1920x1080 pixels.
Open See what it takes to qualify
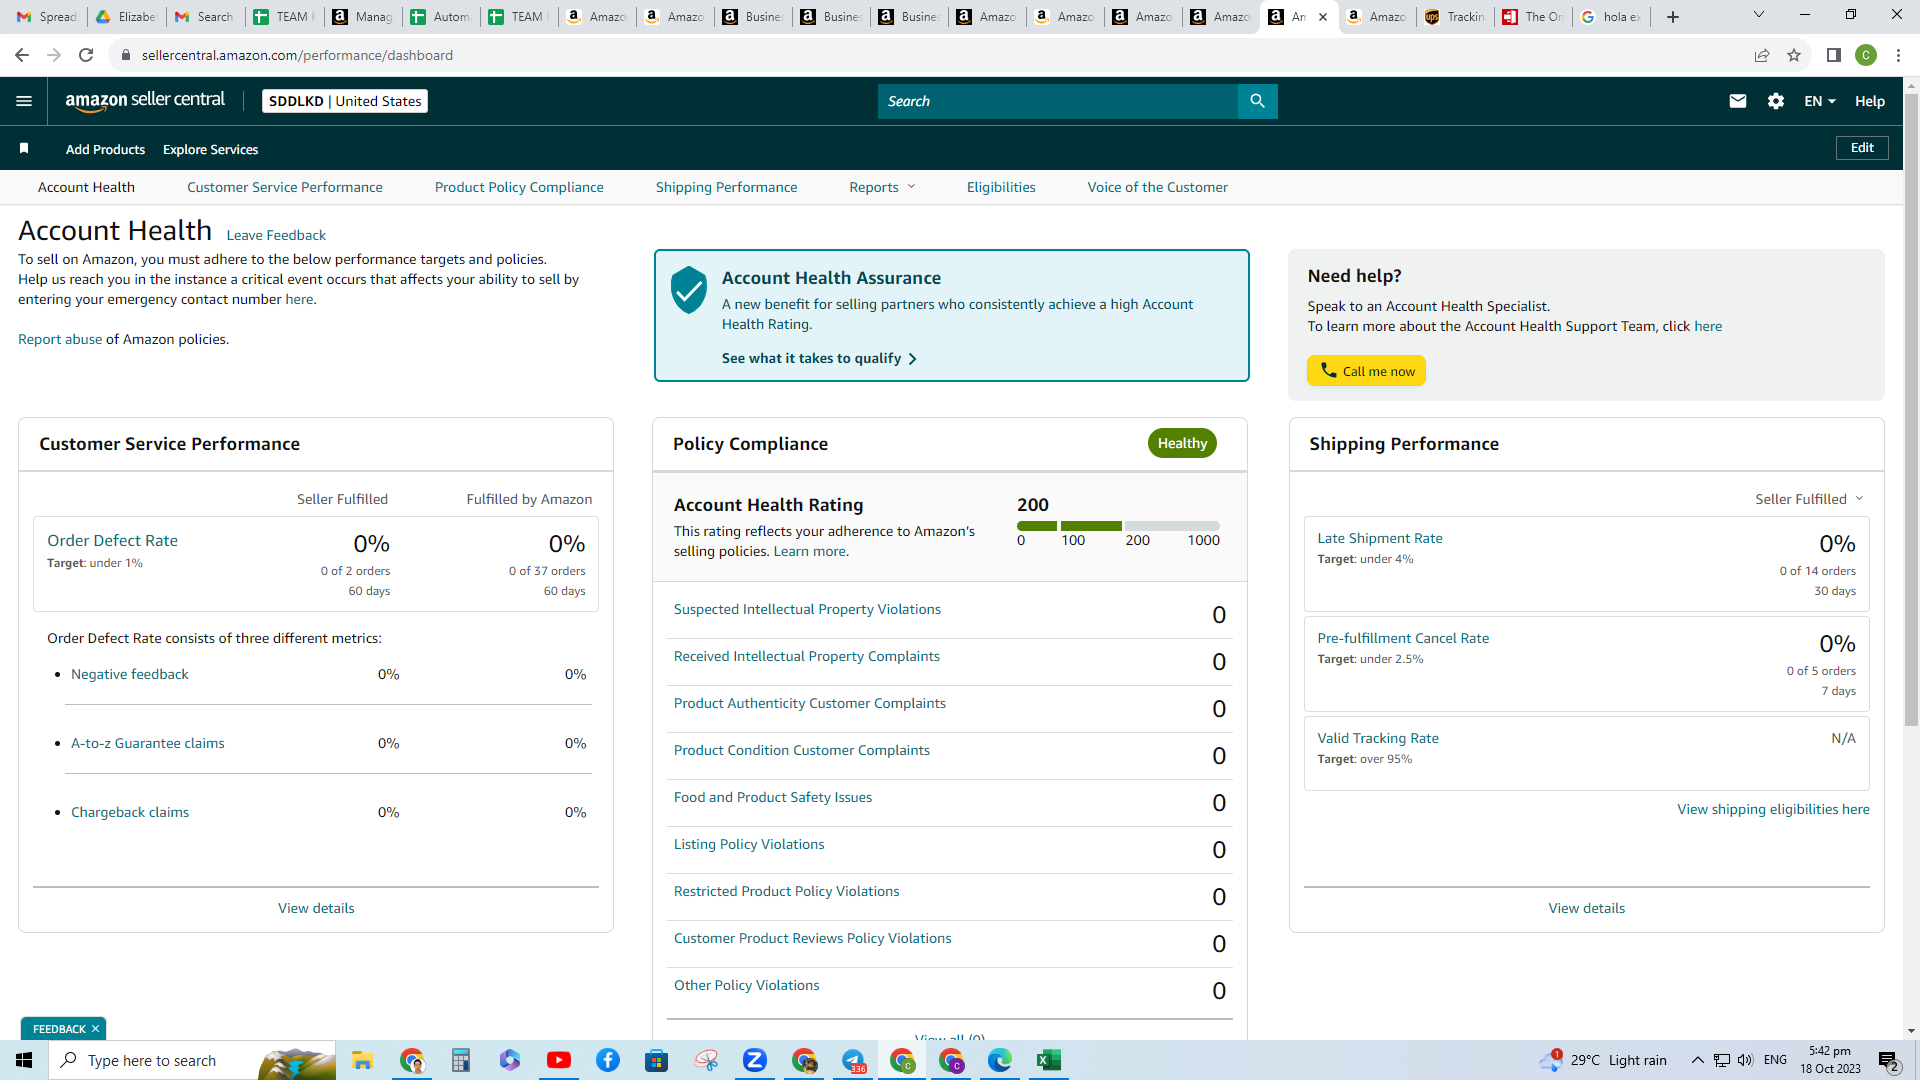point(819,358)
